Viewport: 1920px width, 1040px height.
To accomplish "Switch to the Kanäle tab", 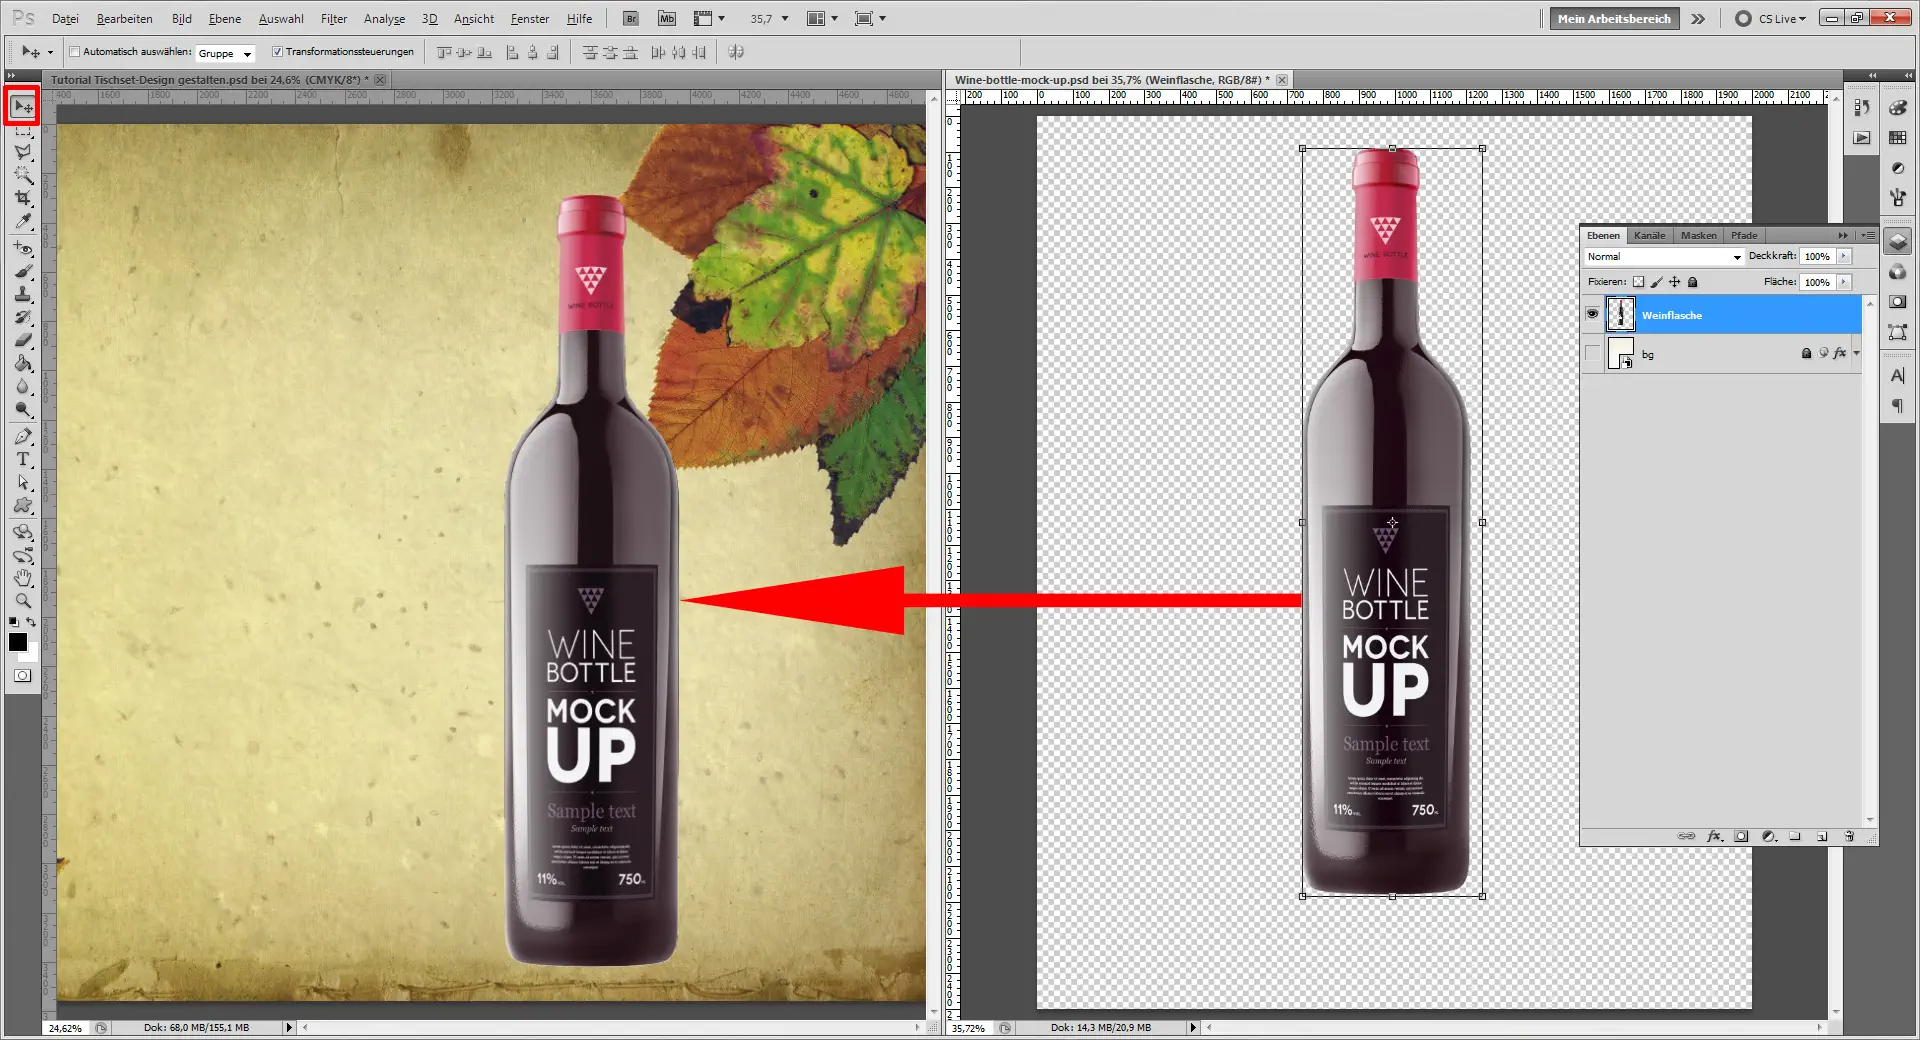I will 1649,235.
